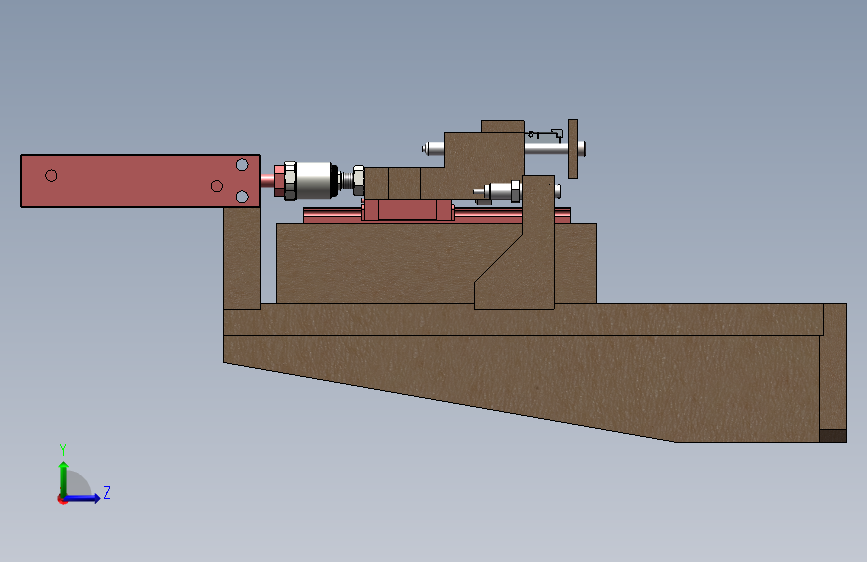Select the bottom-right hole of the red plate
867x562 pixels.
click(242, 196)
